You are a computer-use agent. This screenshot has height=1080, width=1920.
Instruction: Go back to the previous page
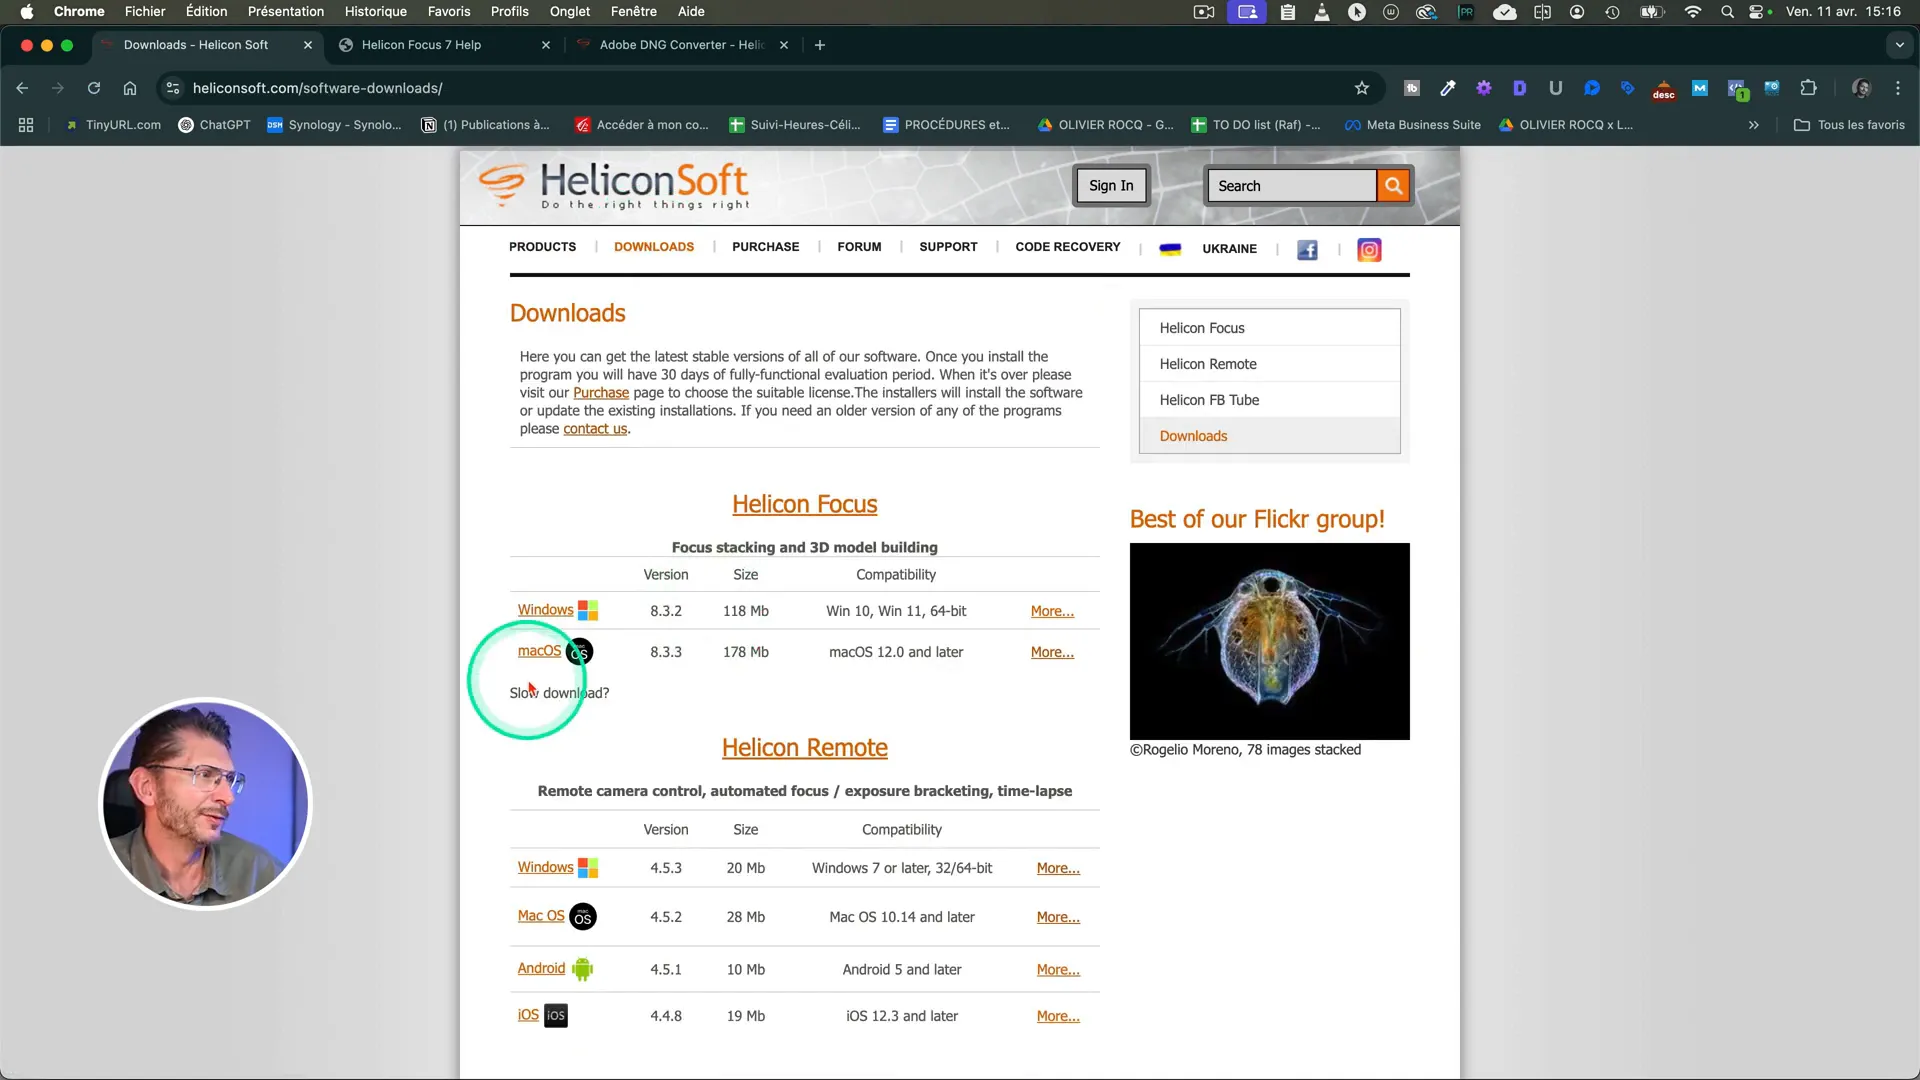tap(22, 88)
